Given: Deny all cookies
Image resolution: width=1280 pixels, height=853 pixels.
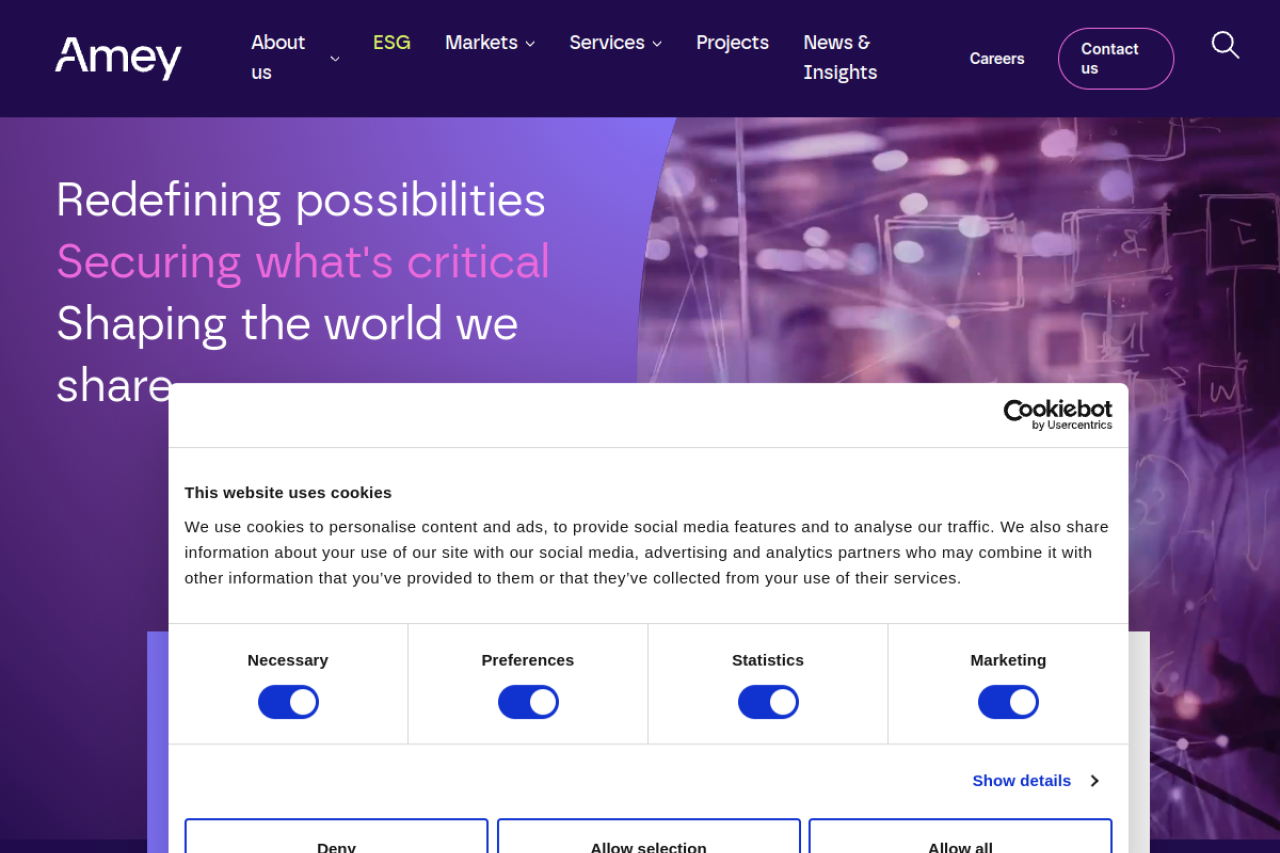Looking at the screenshot, I should coord(336,836).
